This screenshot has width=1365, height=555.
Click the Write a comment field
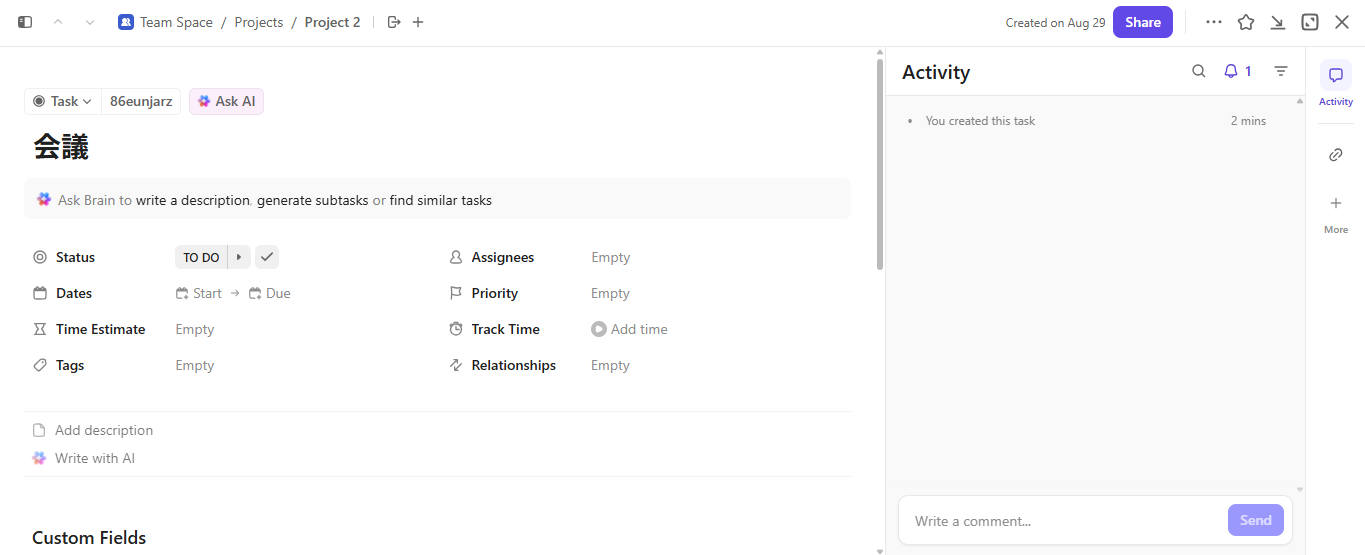[1060, 521]
